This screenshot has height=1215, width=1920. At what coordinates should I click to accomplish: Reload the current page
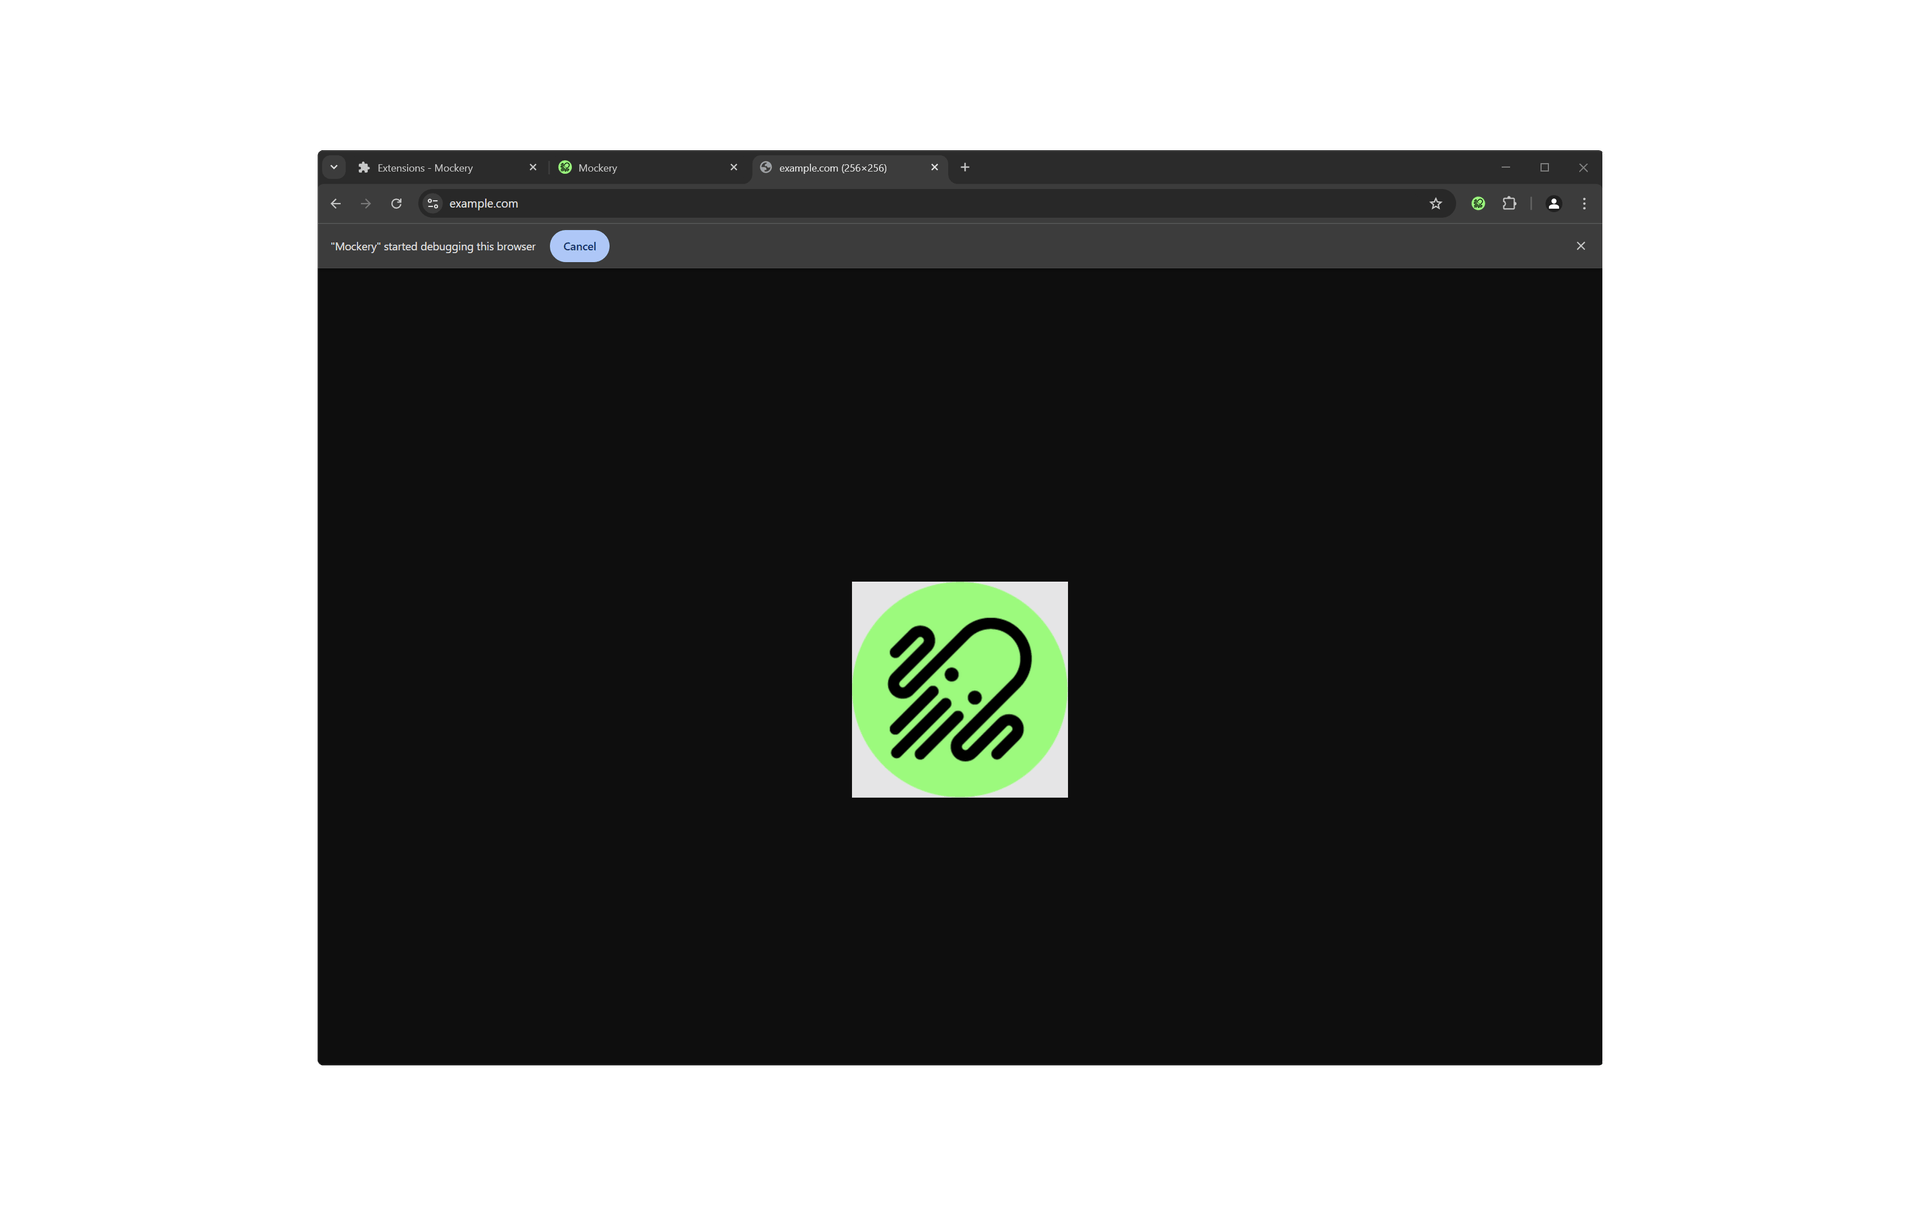pos(396,203)
